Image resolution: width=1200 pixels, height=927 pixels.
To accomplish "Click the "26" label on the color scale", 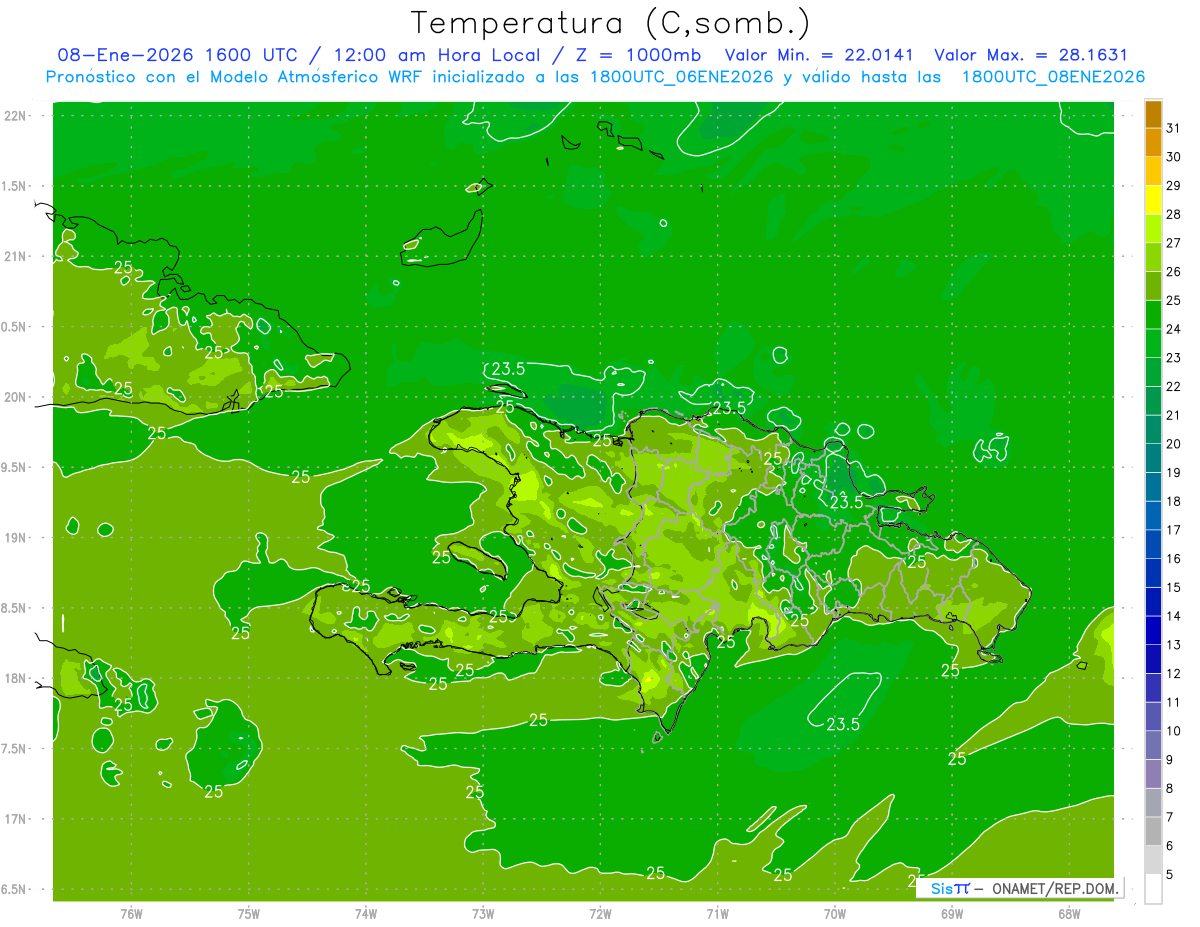I will [x=1173, y=271].
